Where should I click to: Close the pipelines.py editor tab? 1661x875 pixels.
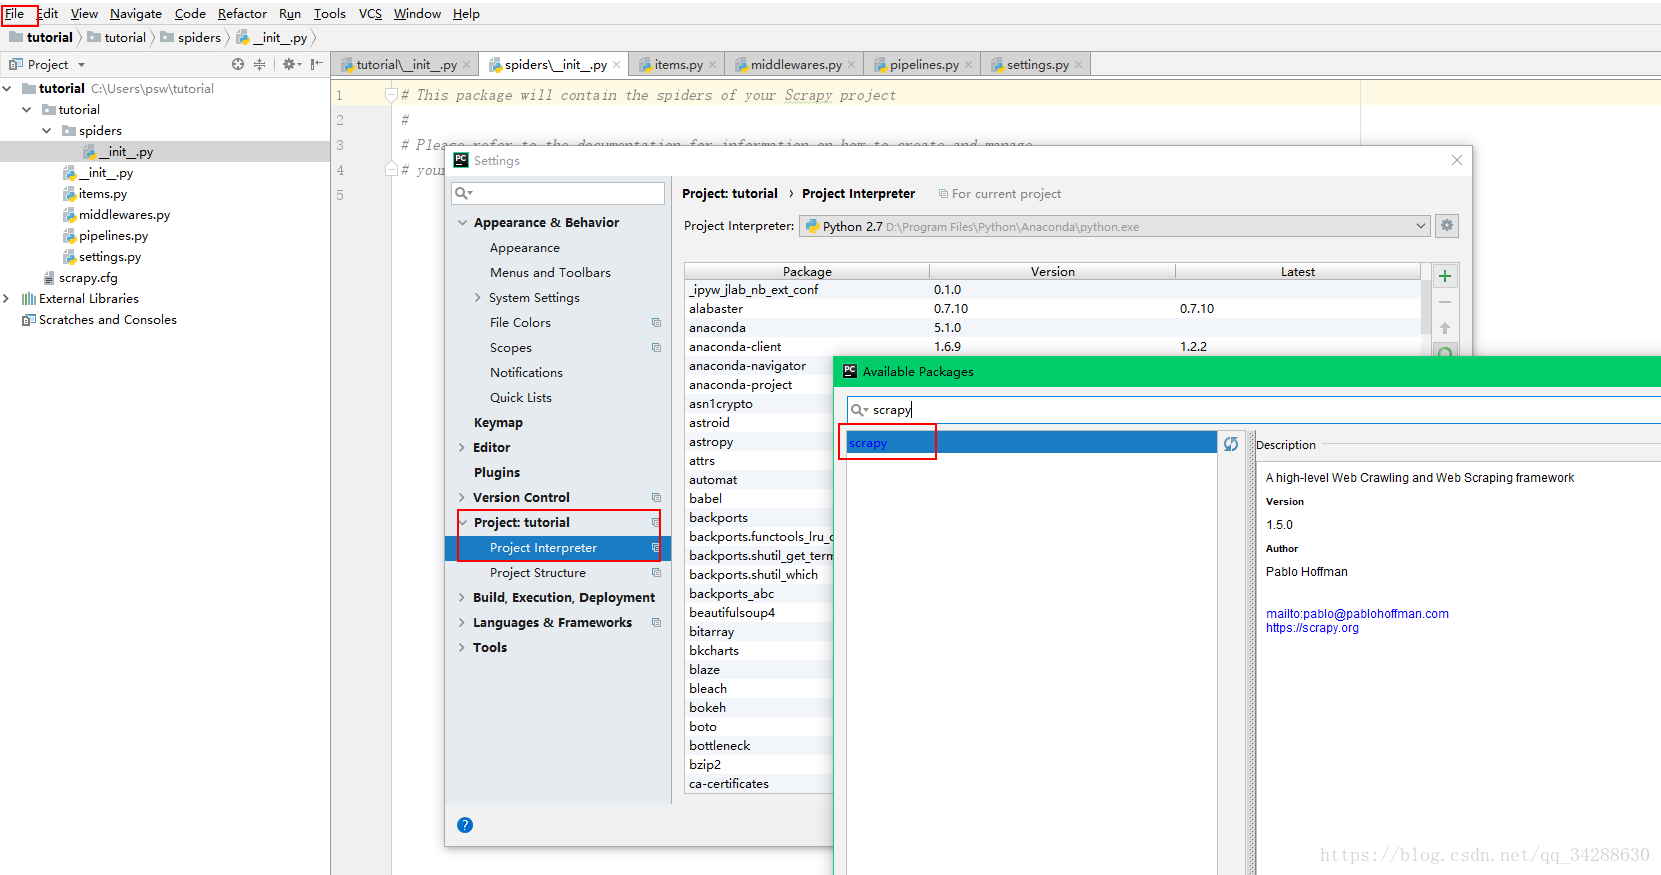point(969,65)
